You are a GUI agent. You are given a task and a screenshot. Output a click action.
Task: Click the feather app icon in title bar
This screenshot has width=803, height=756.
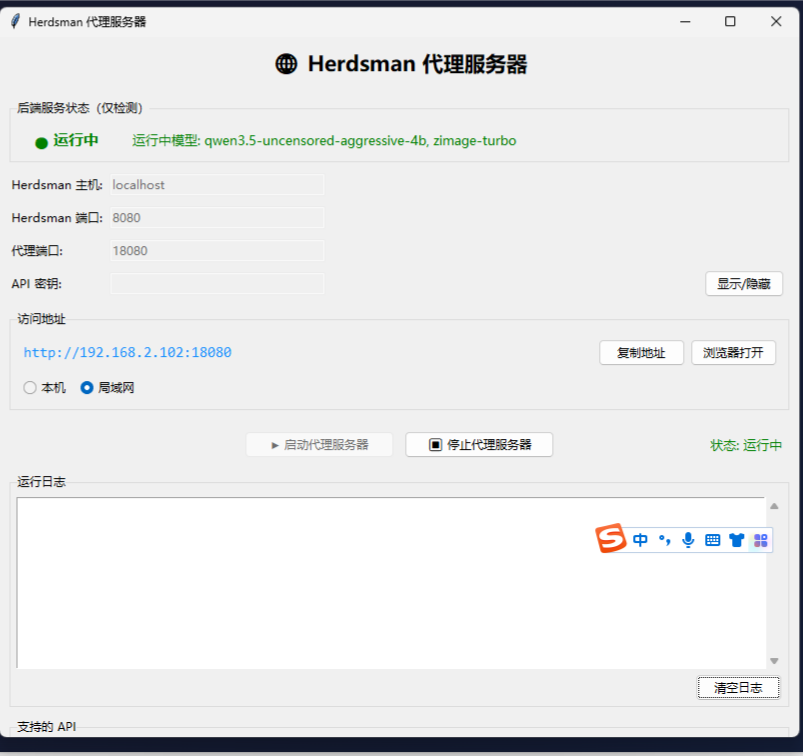click(x=16, y=21)
